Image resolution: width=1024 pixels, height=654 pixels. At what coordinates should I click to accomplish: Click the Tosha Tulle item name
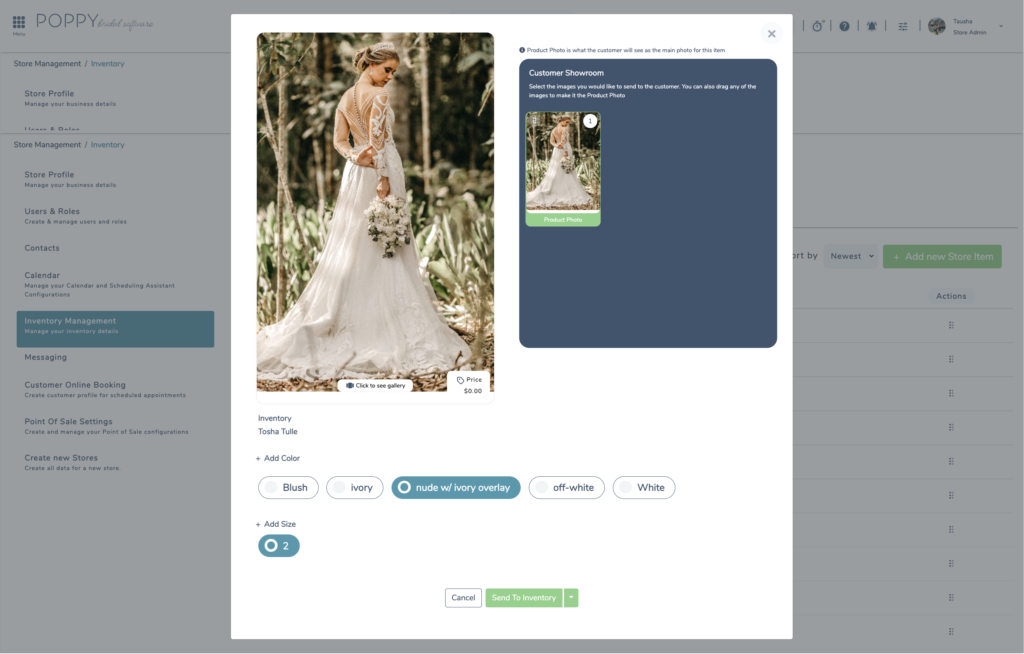coord(278,431)
